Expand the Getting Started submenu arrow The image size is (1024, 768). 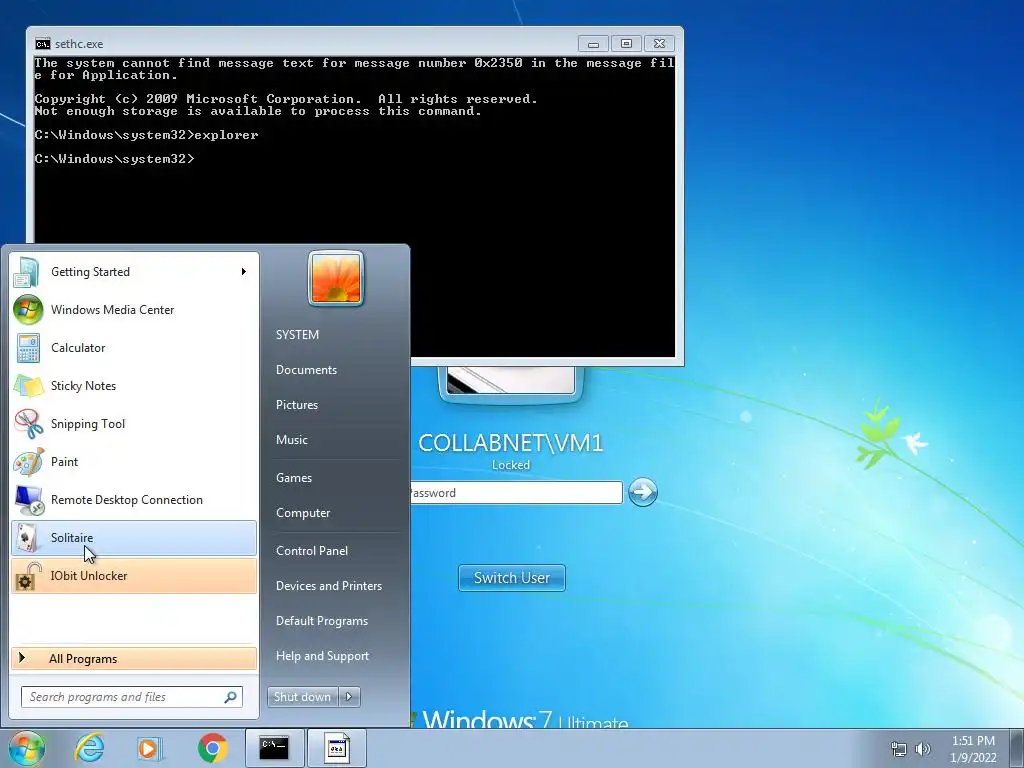coord(244,272)
